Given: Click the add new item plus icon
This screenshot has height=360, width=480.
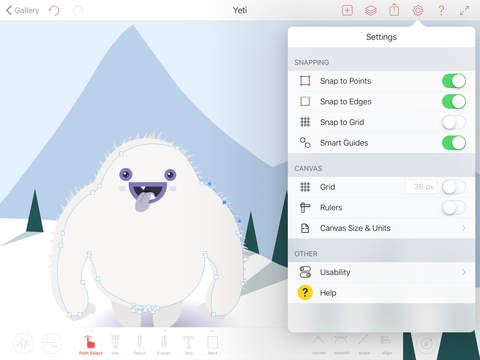Looking at the screenshot, I should coord(347,11).
